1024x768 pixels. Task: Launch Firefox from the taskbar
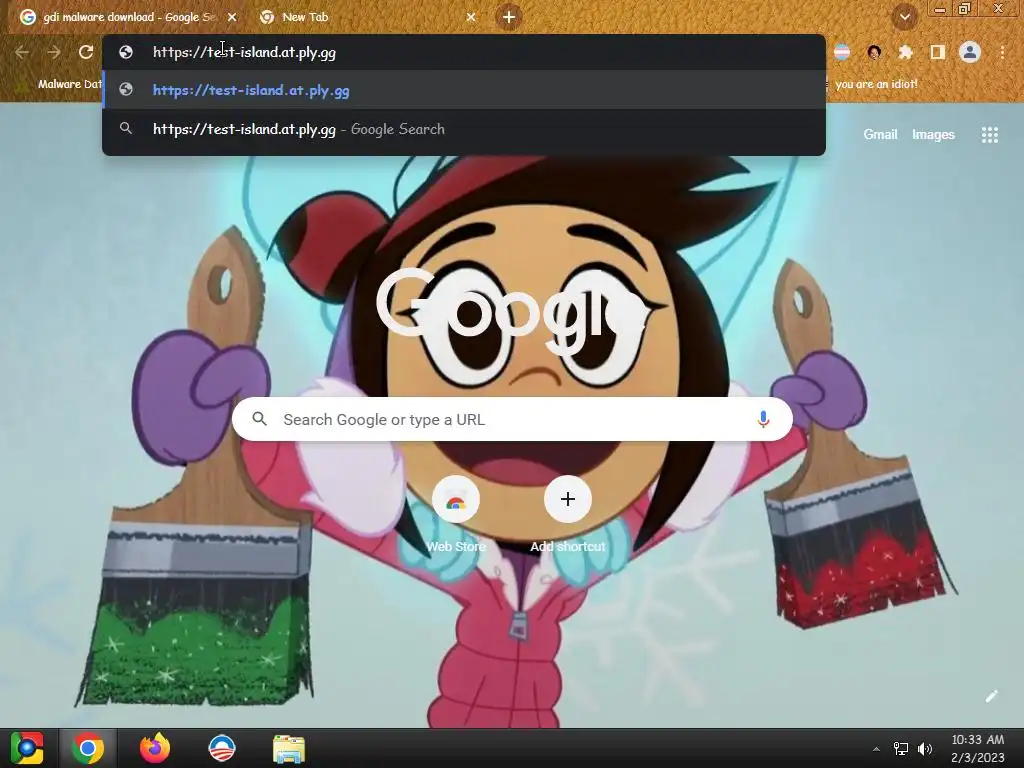(155, 748)
